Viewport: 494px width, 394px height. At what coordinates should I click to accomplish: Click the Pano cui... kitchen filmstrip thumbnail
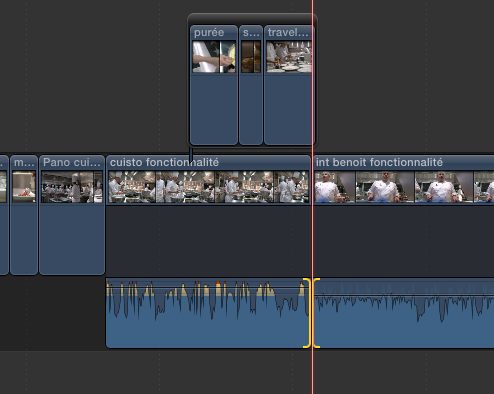pyautogui.click(x=72, y=187)
